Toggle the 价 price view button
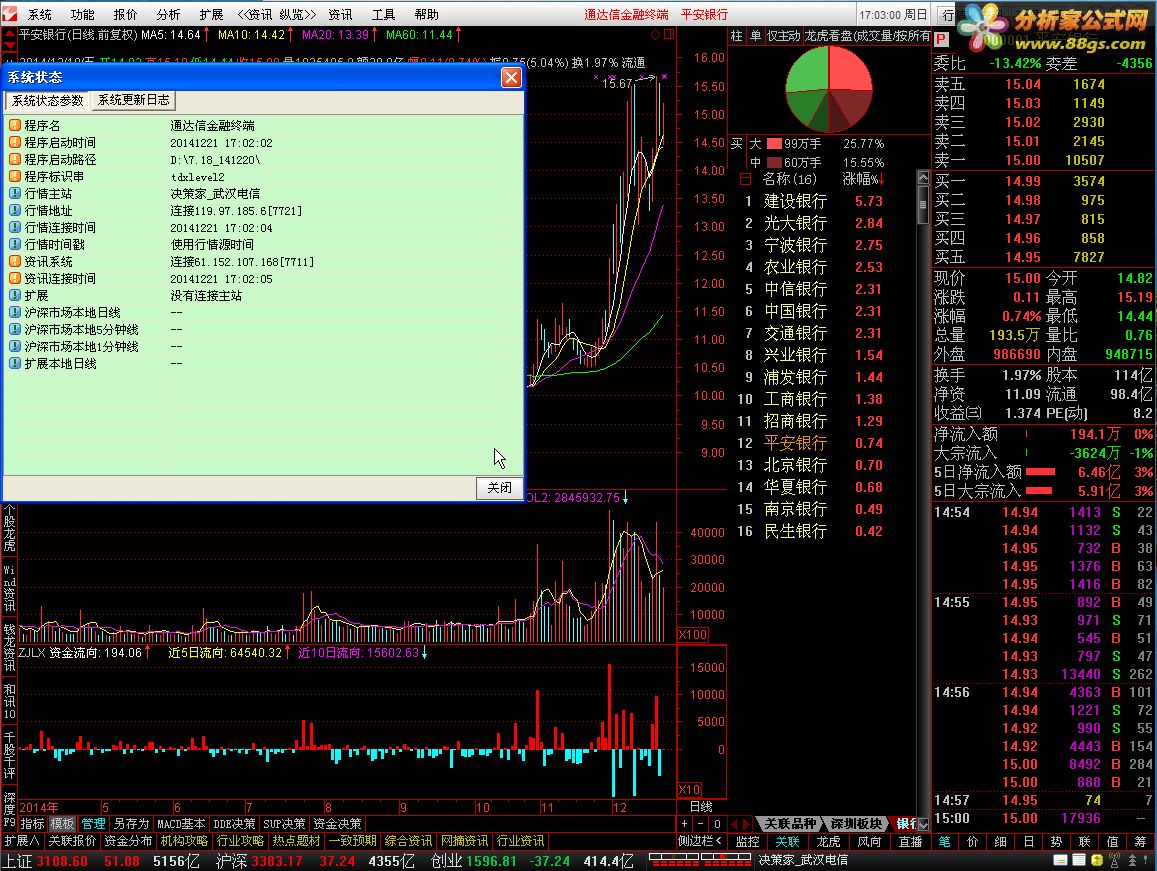This screenshot has height=871, width=1157. click(x=973, y=841)
